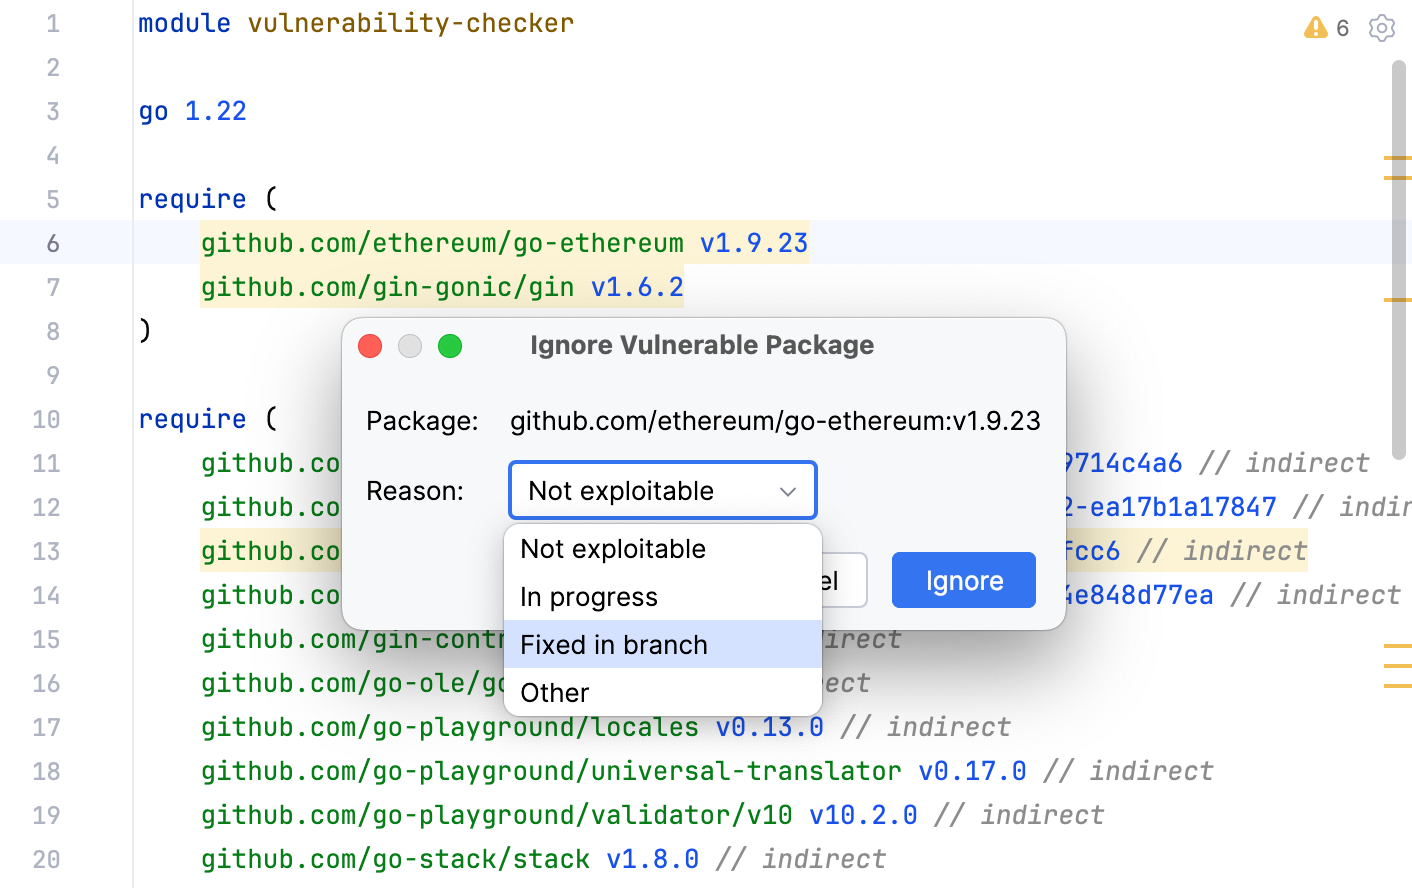Click the go-stack/stack v1.8.0 dependency line

[449, 859]
